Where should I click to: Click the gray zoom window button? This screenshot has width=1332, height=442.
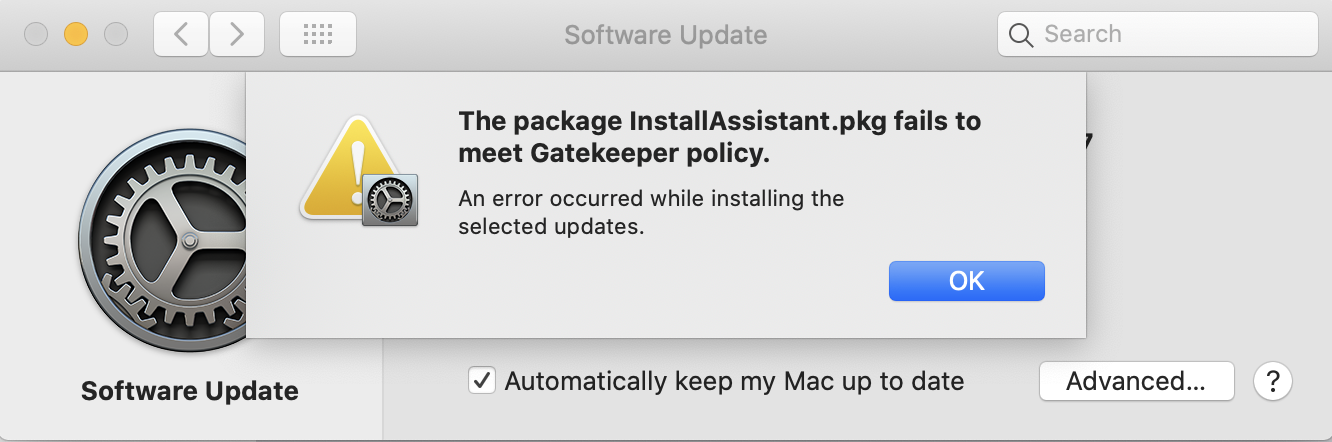tap(117, 35)
